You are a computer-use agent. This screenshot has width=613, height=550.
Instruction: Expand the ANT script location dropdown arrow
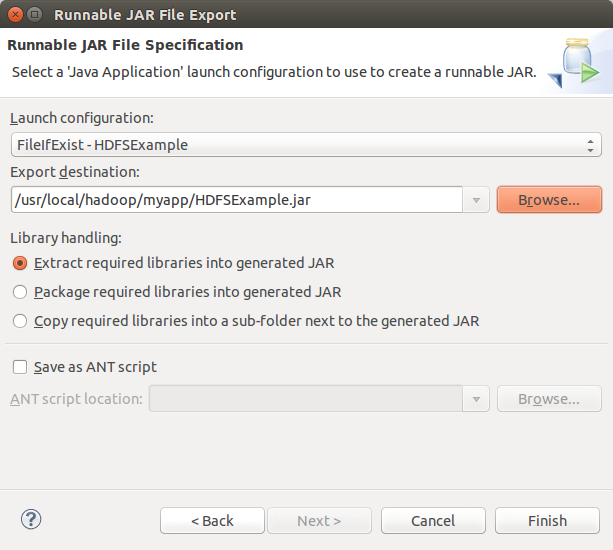coord(476,399)
